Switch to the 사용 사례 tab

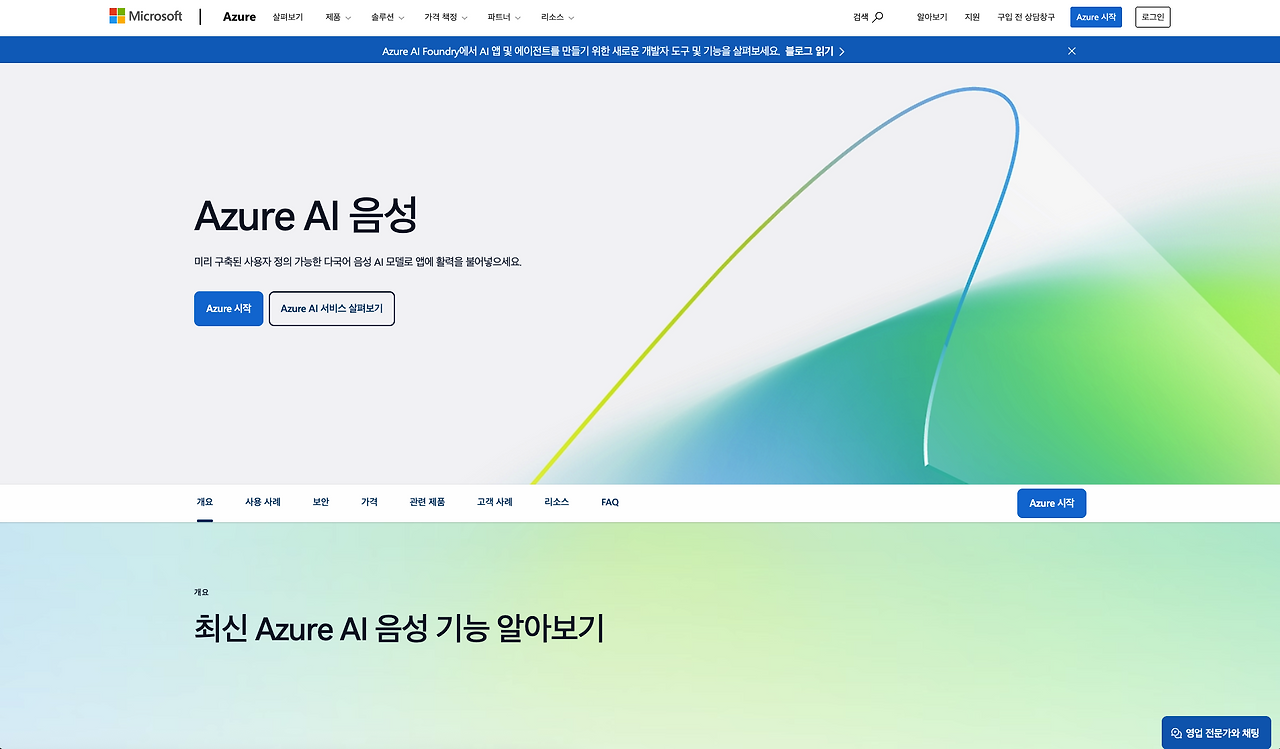[x=262, y=502]
